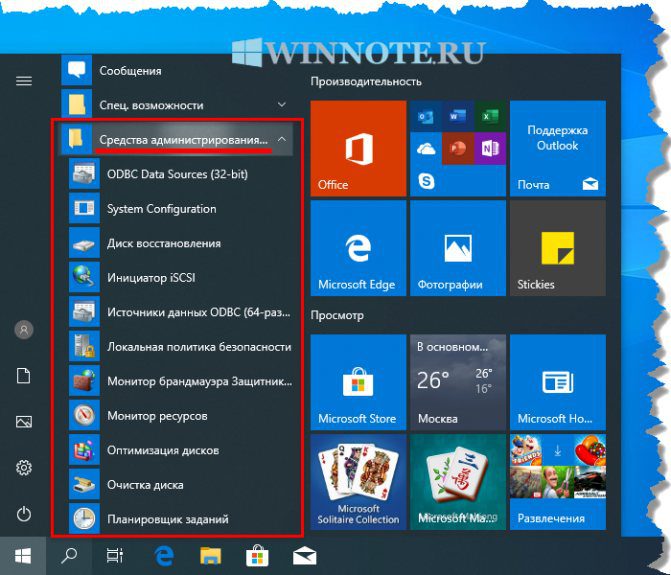The height and width of the screenshot is (575, 671).
Task: Click the Power icon
Action: point(24,514)
